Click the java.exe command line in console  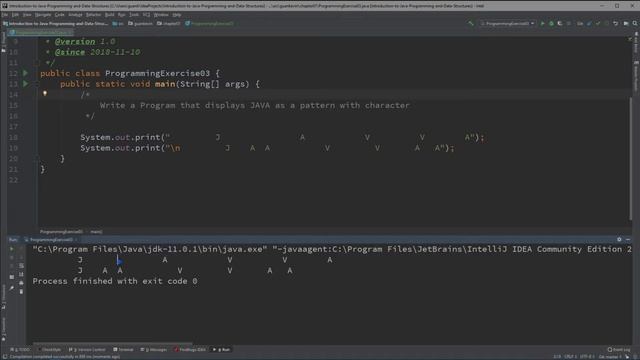331,249
